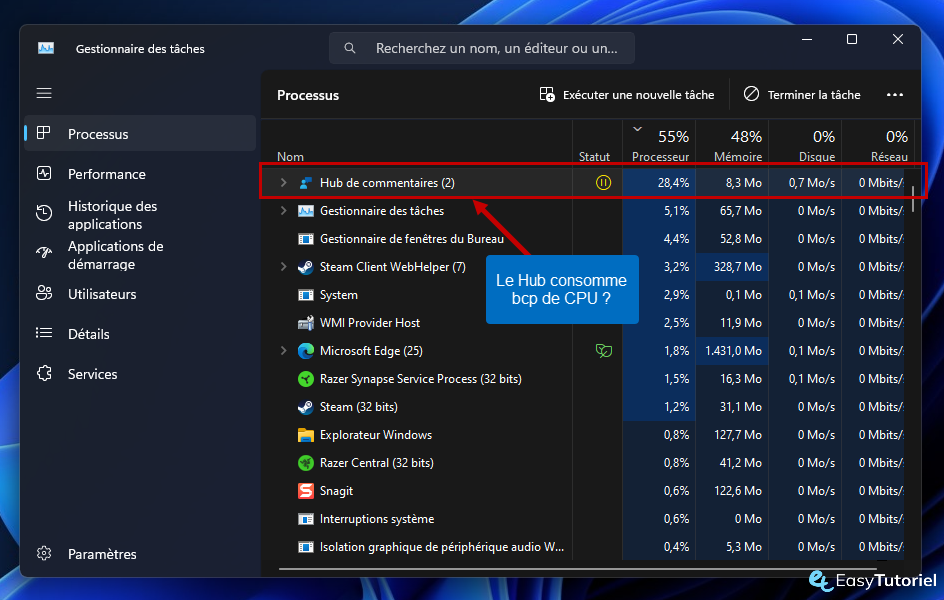Click the Services puzzle-piece icon

[44, 373]
